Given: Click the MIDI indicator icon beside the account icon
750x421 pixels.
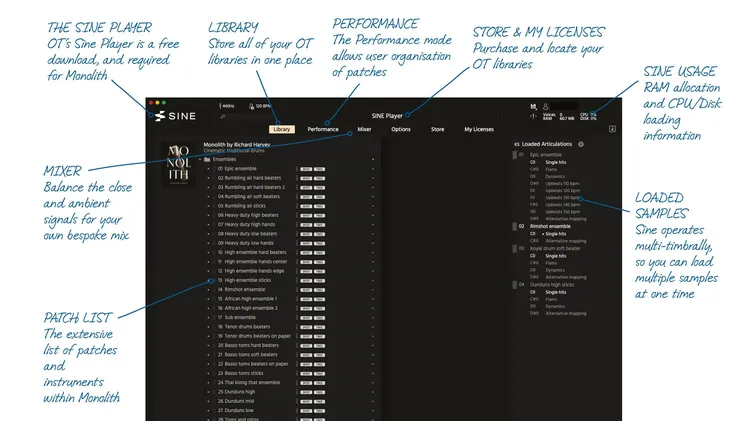Looking at the screenshot, I should [x=533, y=106].
